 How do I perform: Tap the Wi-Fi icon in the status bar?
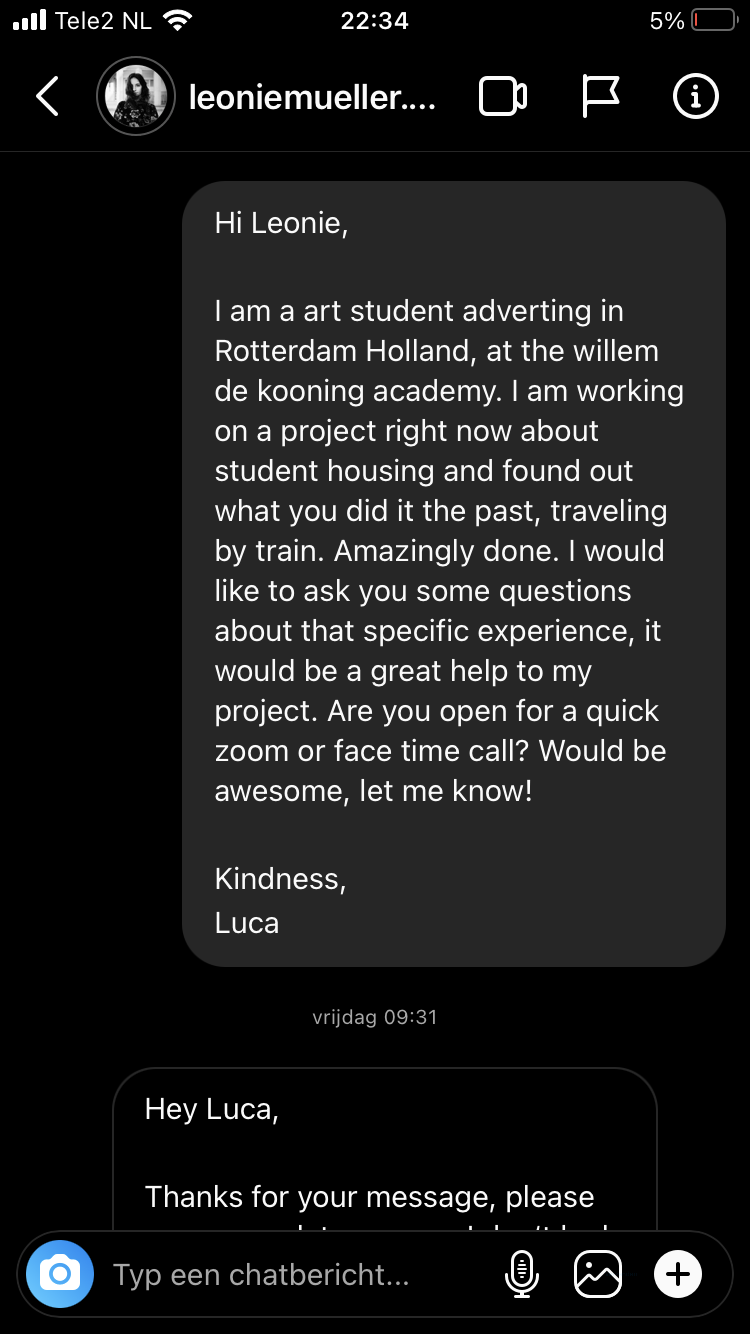click(178, 20)
